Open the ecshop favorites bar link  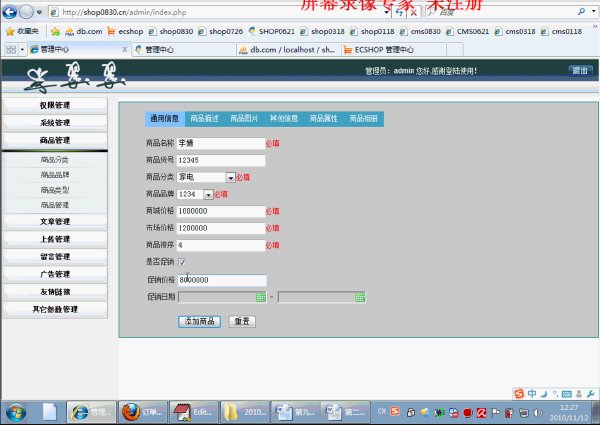pos(126,31)
